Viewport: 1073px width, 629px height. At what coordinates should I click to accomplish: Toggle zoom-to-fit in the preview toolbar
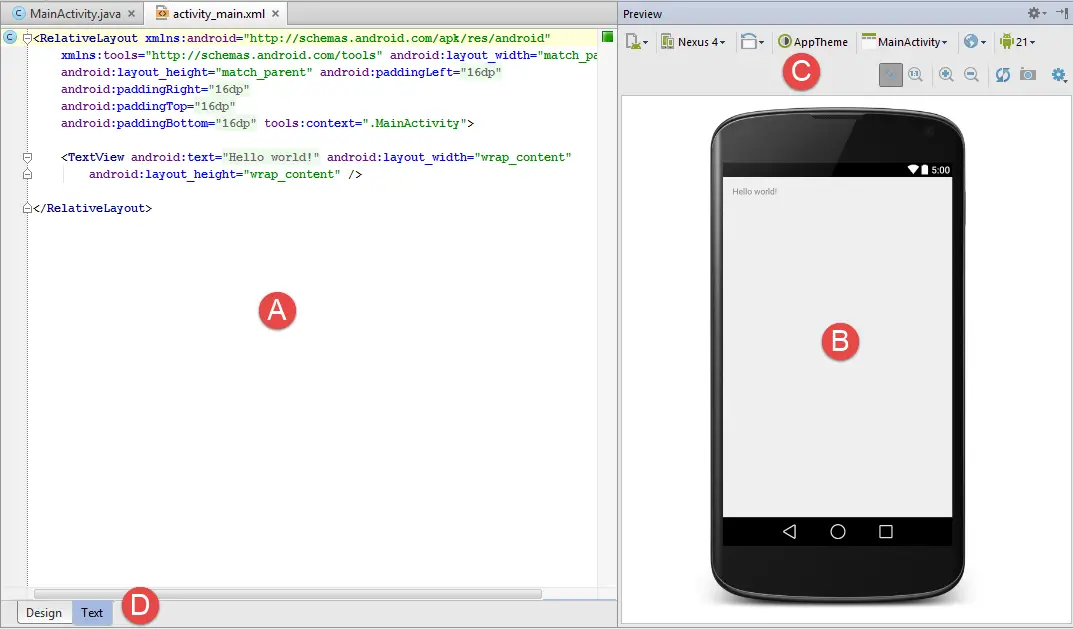pyautogui.click(x=890, y=76)
